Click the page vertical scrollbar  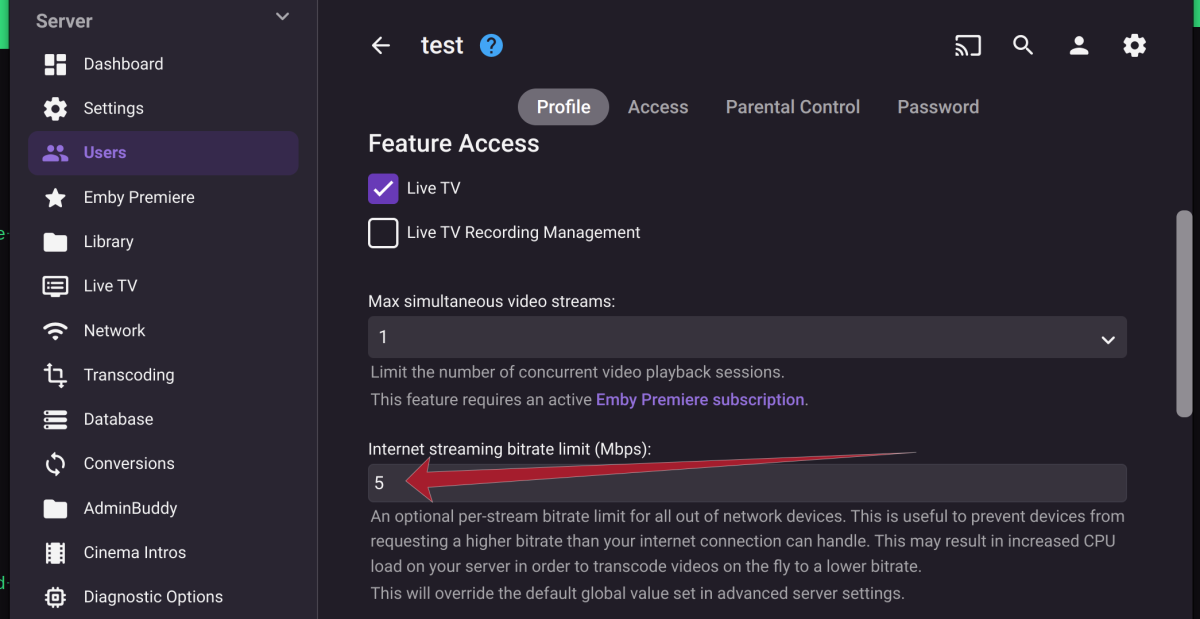(1184, 313)
